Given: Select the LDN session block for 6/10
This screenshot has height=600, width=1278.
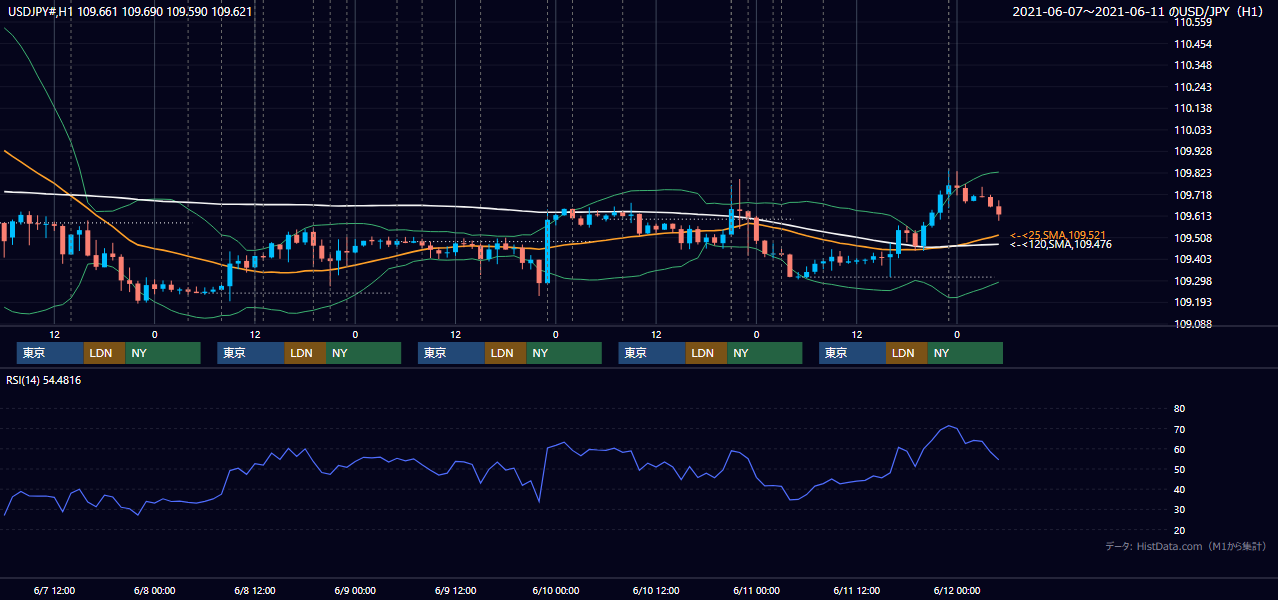Looking at the screenshot, I should (x=706, y=353).
